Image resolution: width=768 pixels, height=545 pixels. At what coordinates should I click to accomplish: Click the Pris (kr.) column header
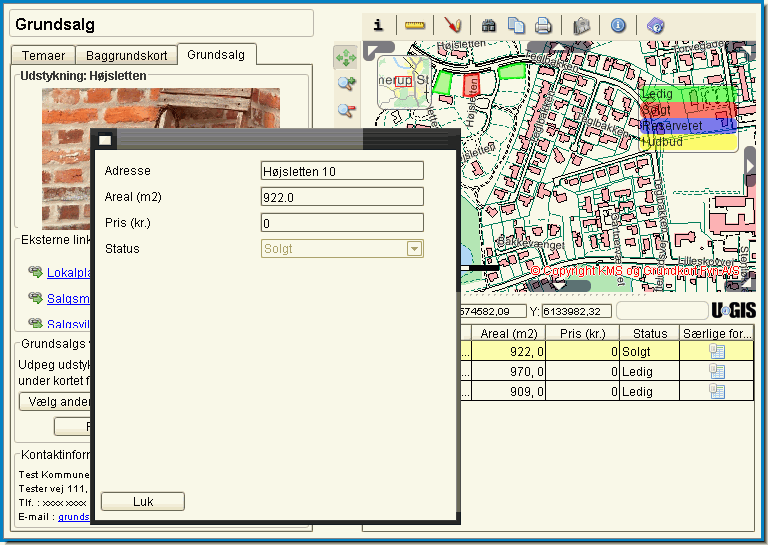582,333
